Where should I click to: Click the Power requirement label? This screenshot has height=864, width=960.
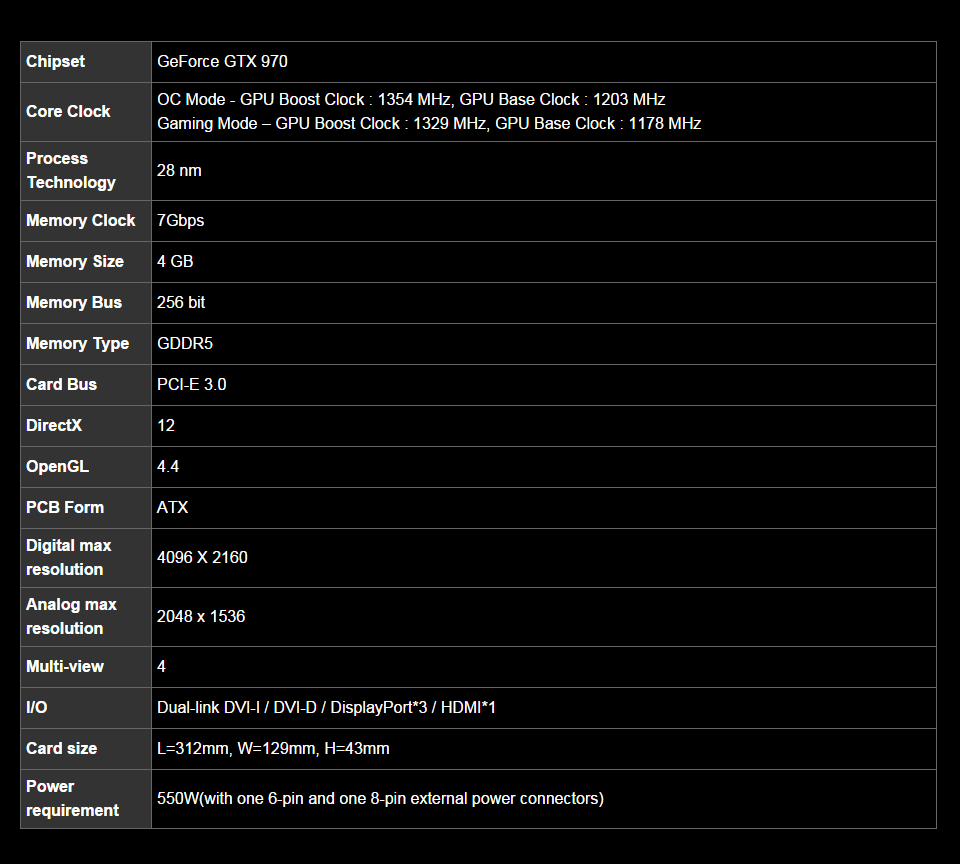[x=72, y=798]
